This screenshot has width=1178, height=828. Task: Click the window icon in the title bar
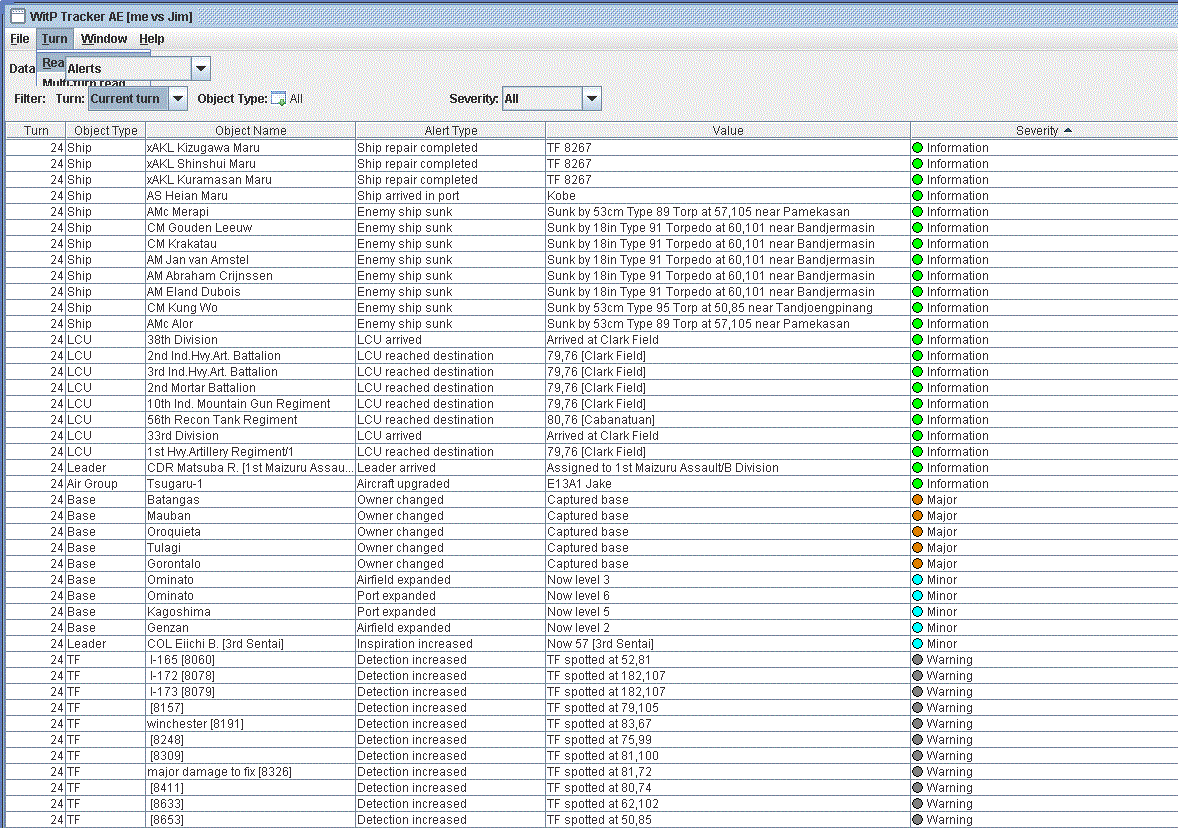point(17,16)
